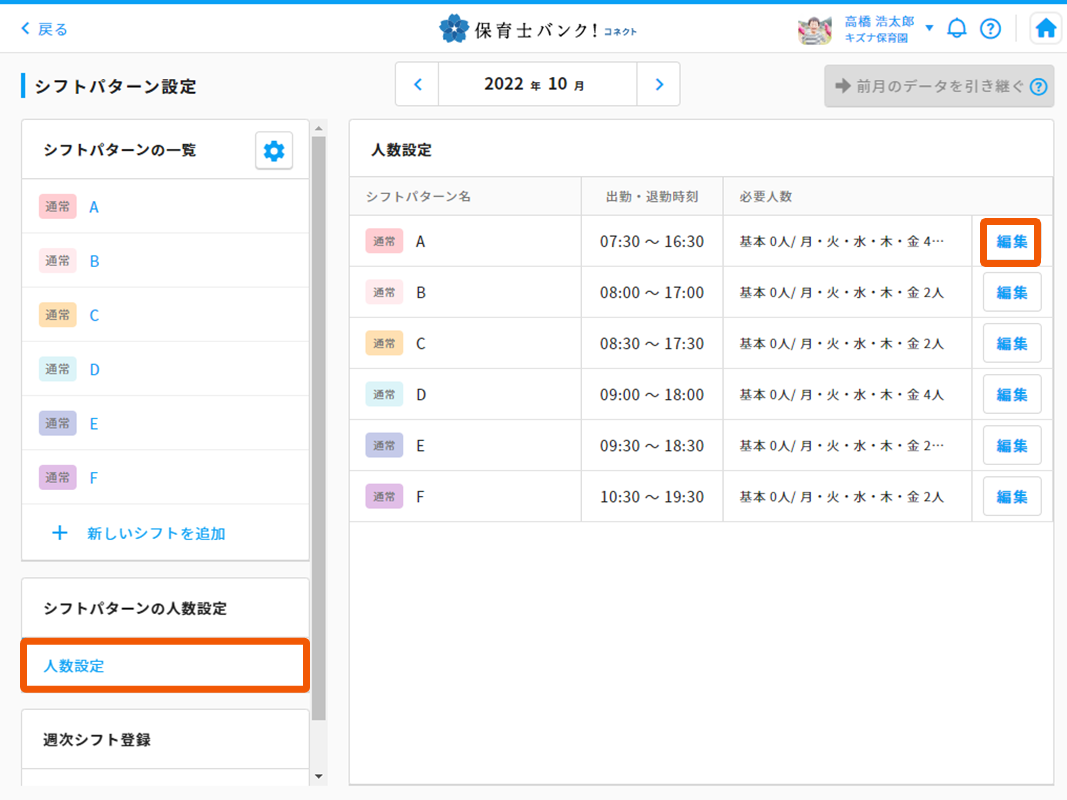Click the purple 通常 tag for pattern F in sidebar
1067x800 pixels.
tap(57, 478)
